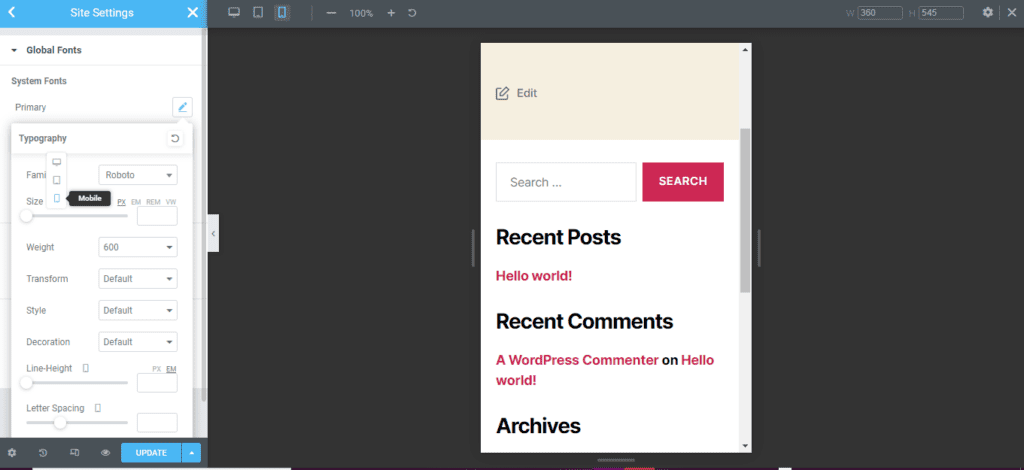
Task: Open the Transform dropdown
Action: [138, 279]
